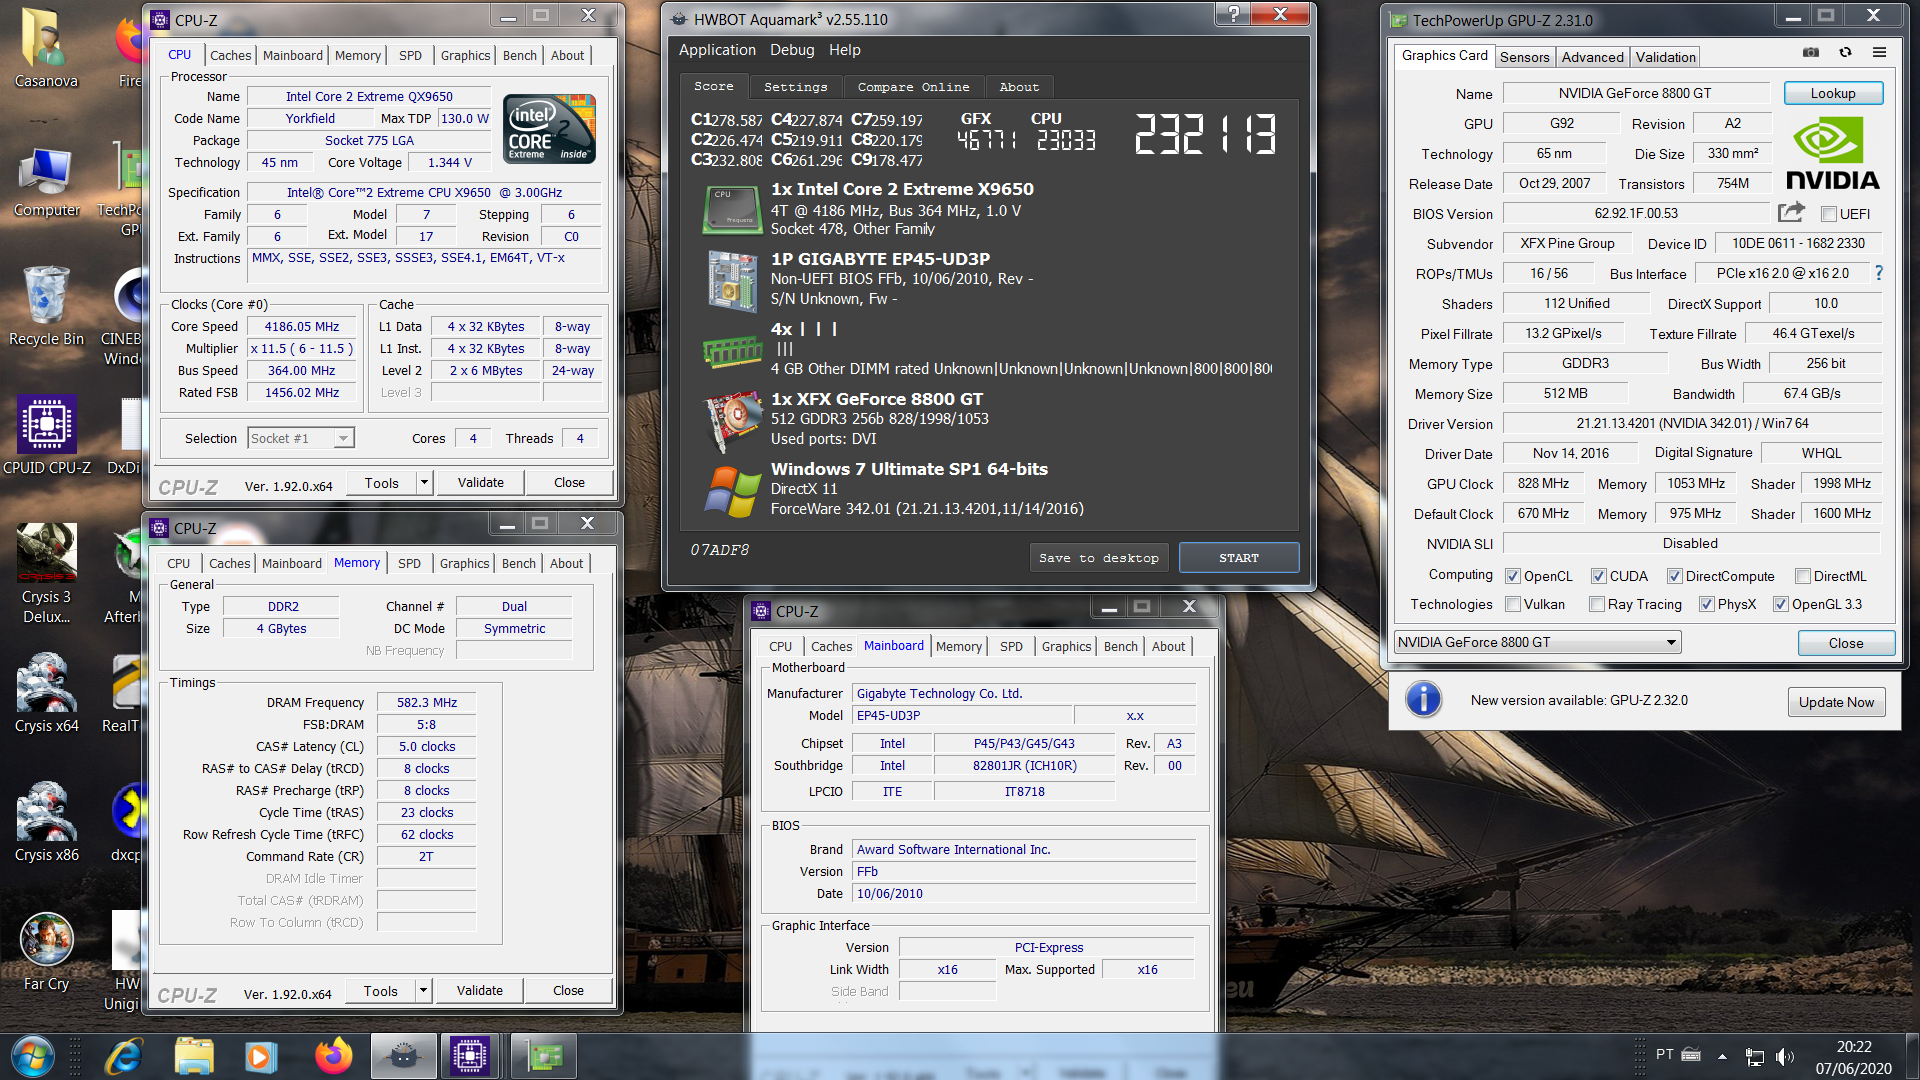Click the Close button in GPU-Z
Screen dimensions: 1920x1080
pyautogui.click(x=1846, y=643)
